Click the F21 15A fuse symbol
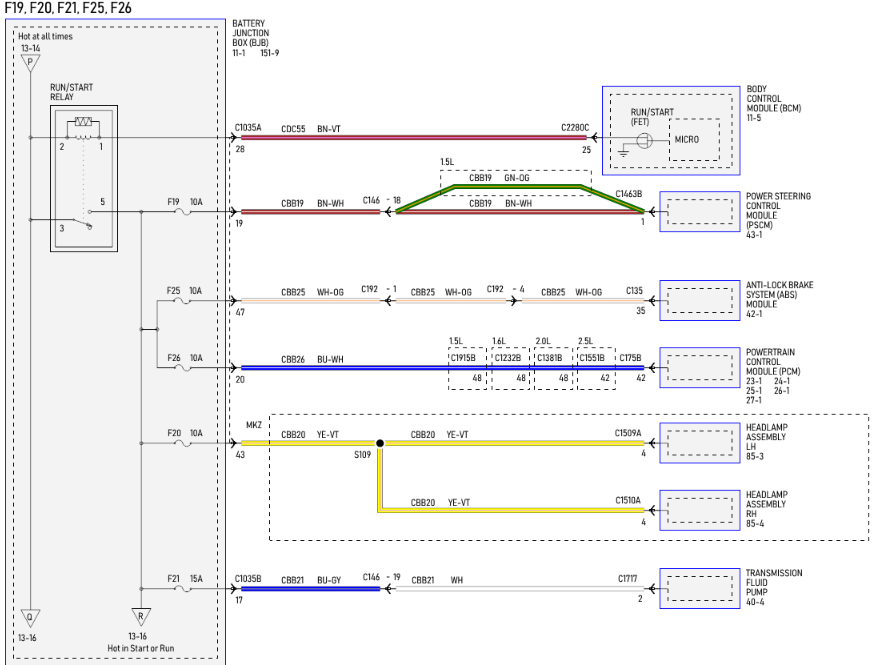 click(x=183, y=589)
